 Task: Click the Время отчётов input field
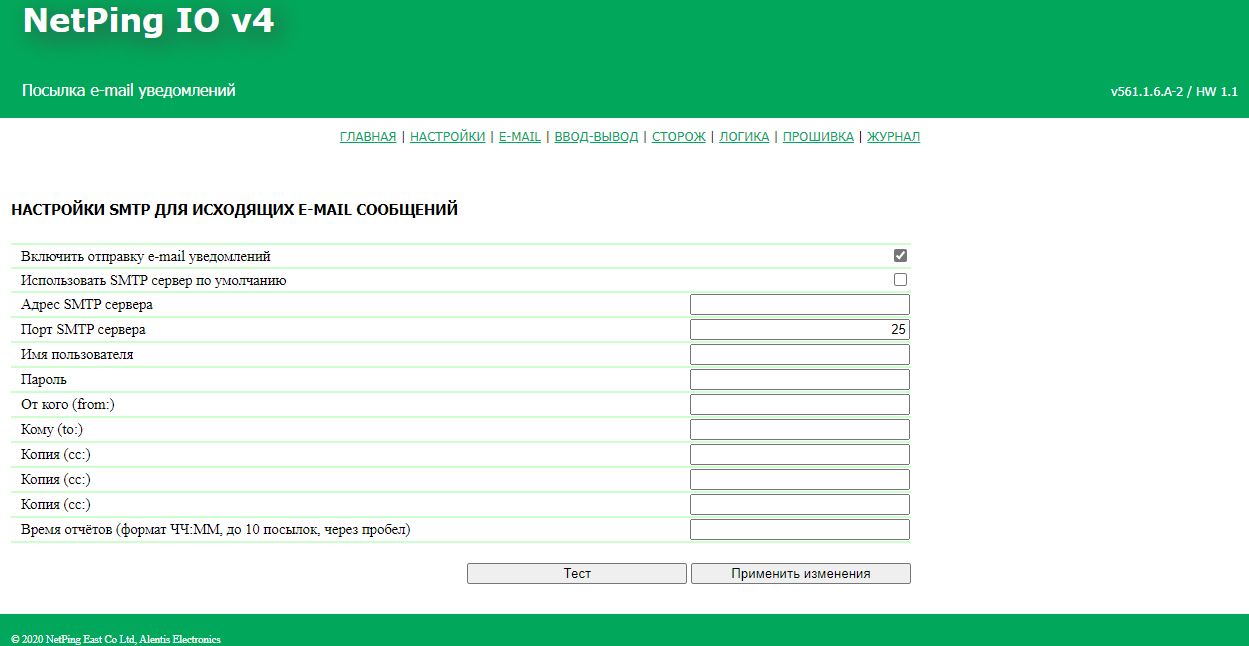point(799,530)
